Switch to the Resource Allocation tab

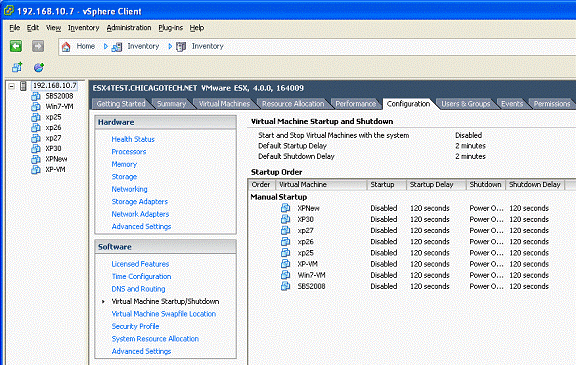293,104
